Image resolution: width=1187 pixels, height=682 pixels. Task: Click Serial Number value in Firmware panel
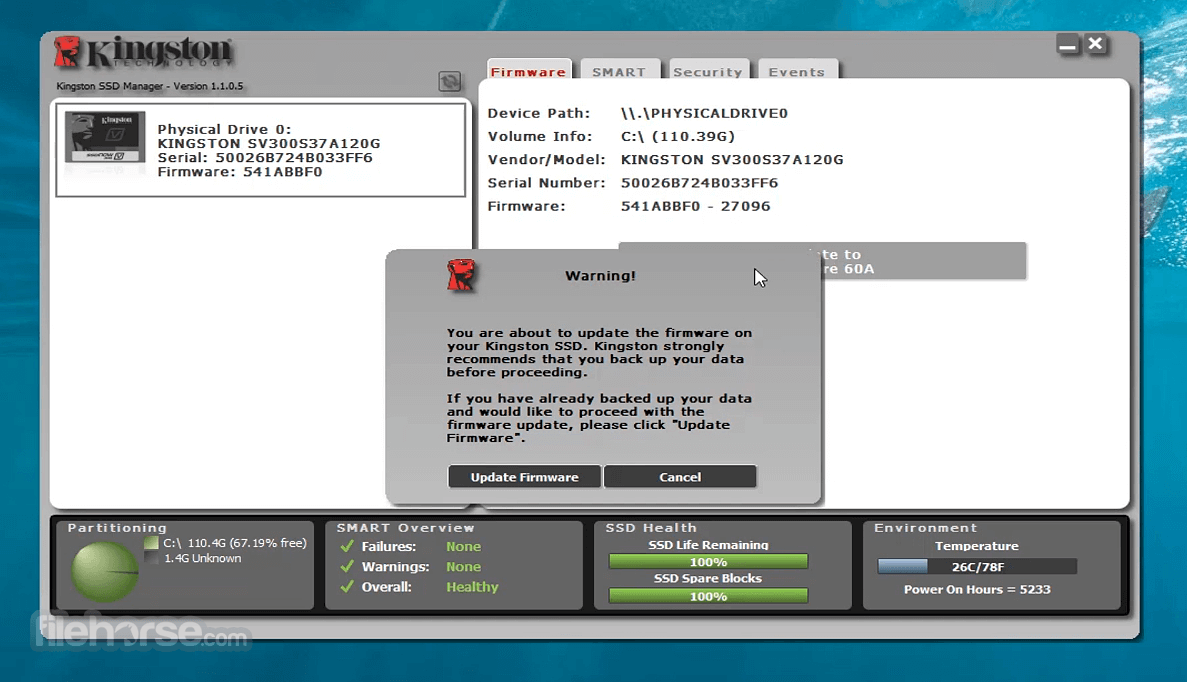tap(699, 183)
